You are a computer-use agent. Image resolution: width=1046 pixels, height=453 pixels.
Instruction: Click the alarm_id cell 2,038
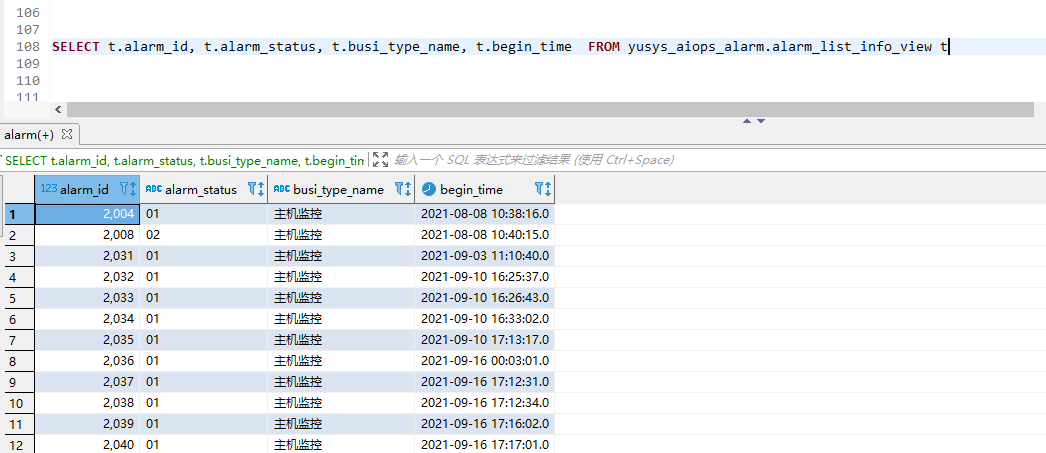[87, 403]
